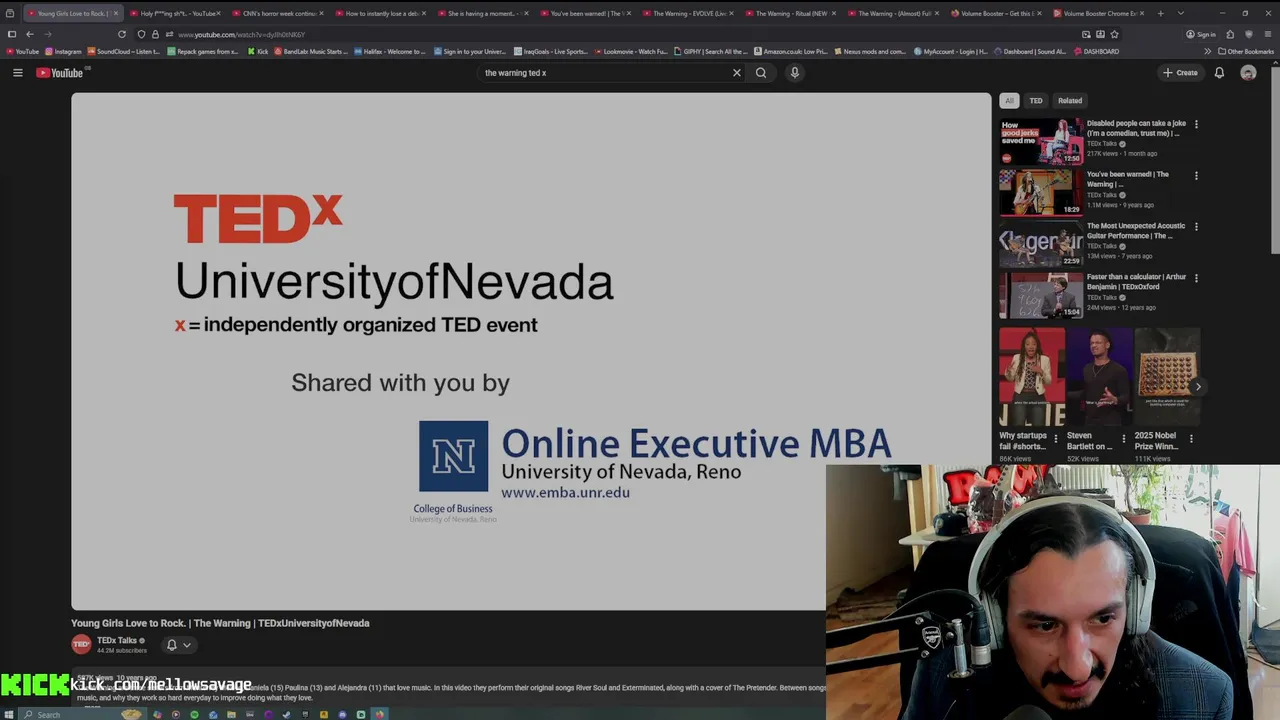Image resolution: width=1280 pixels, height=720 pixels.
Task: Open the Instagram bookmark
Action: coord(64,51)
